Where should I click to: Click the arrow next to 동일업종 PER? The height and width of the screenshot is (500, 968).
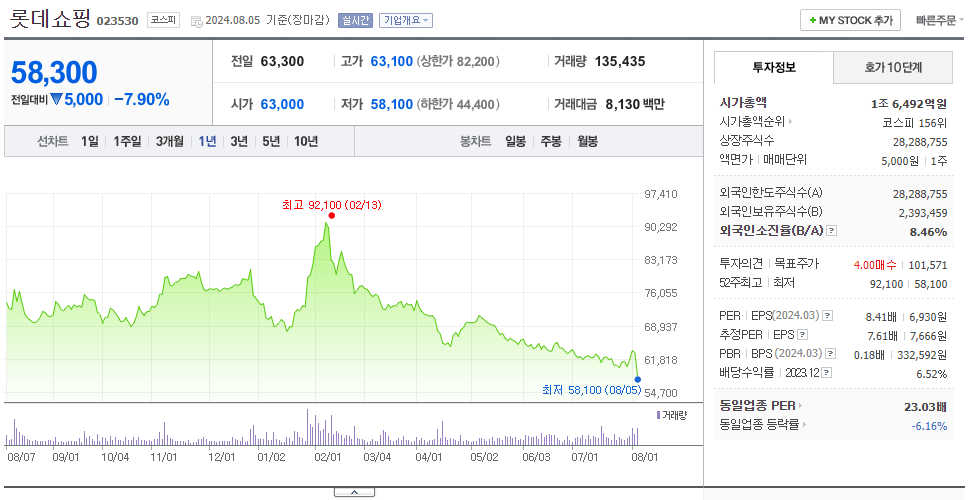click(x=801, y=406)
